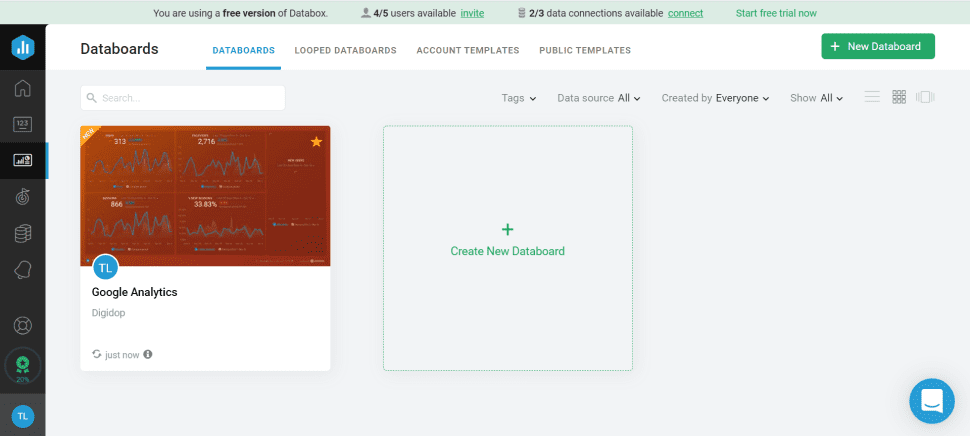This screenshot has height=436, width=970.
Task: Switch to the Looped Databoards tab
Action: point(345,51)
